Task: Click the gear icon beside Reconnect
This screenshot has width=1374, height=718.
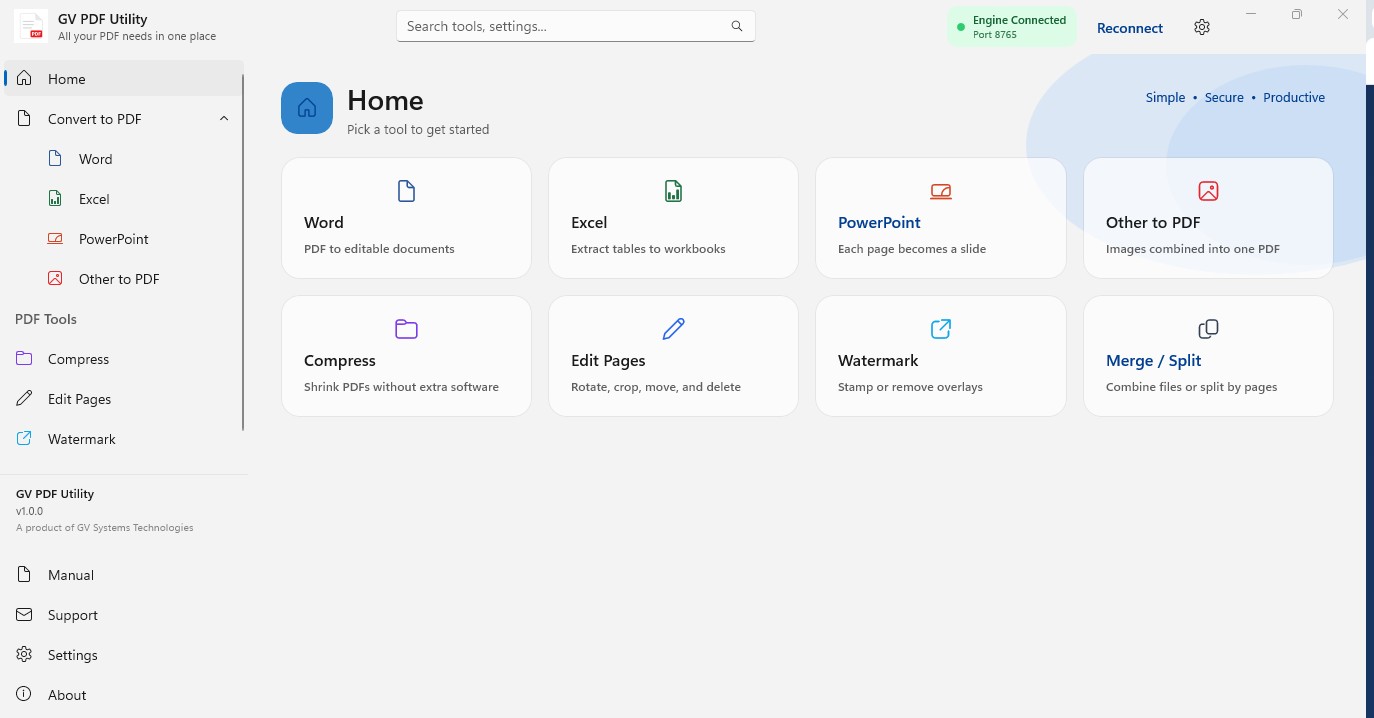Action: click(x=1202, y=28)
